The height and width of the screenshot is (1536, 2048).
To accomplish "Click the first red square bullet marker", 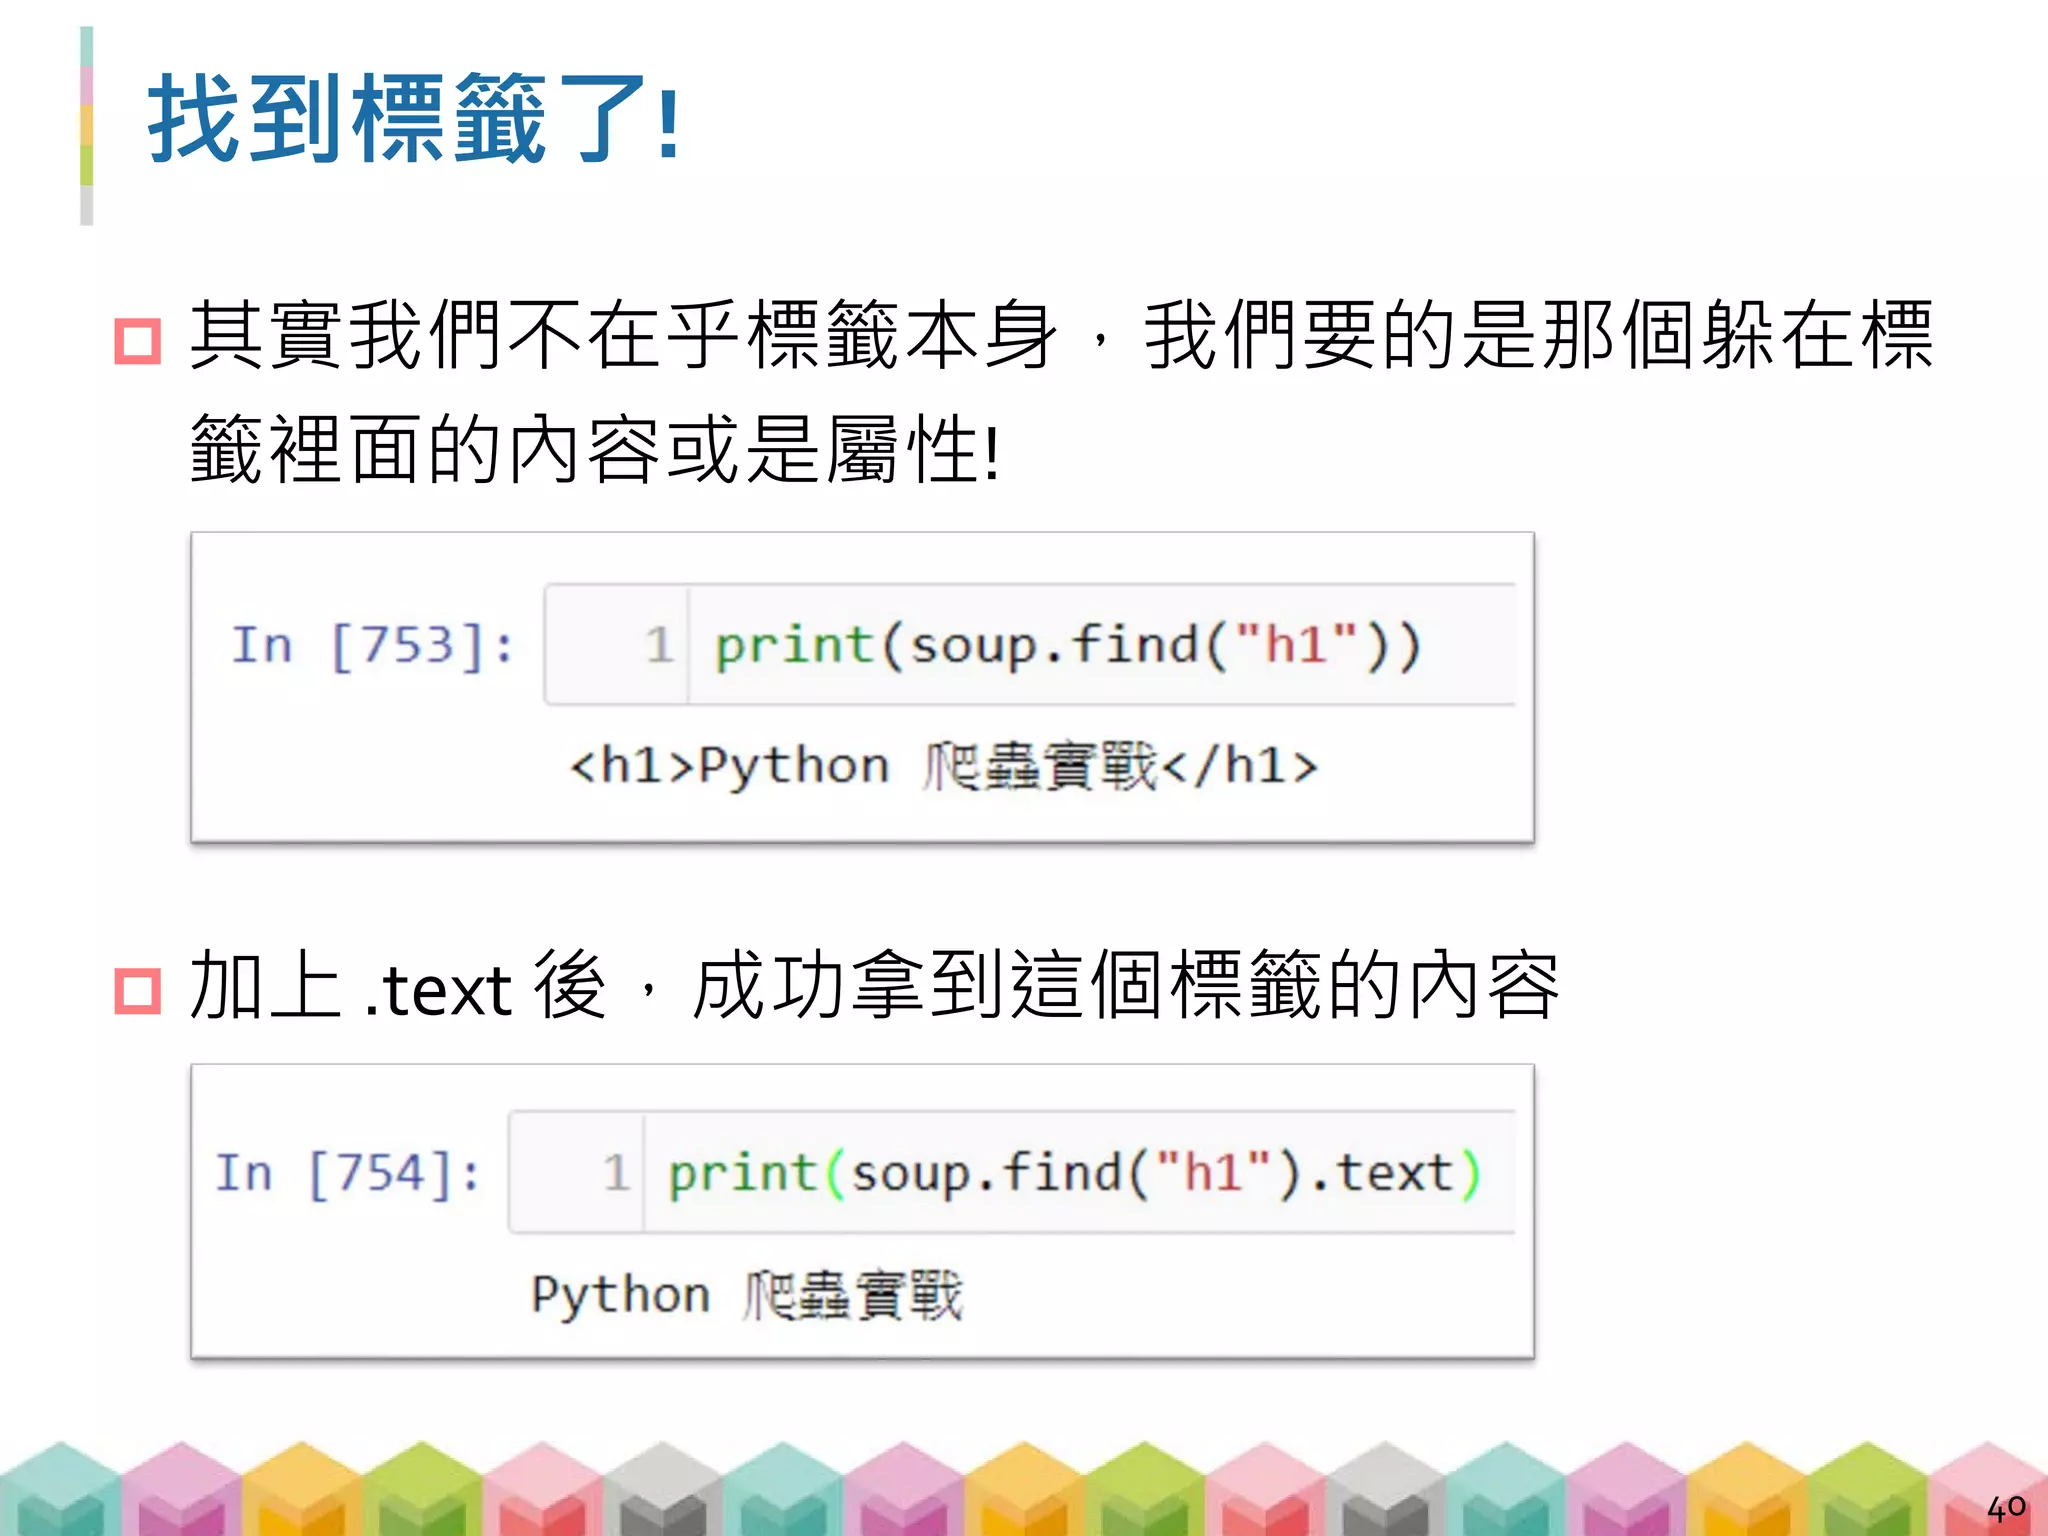I will tap(137, 341).
